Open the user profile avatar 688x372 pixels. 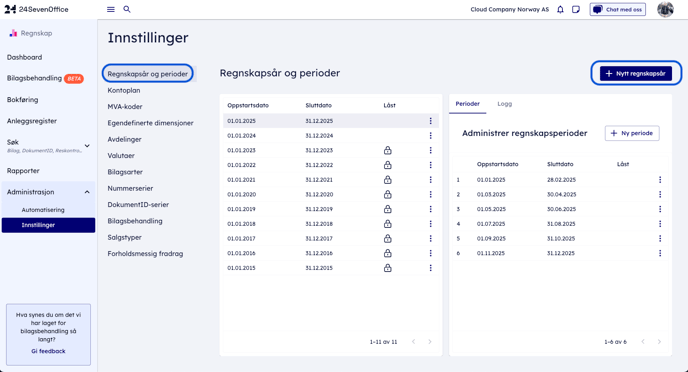pyautogui.click(x=665, y=9)
